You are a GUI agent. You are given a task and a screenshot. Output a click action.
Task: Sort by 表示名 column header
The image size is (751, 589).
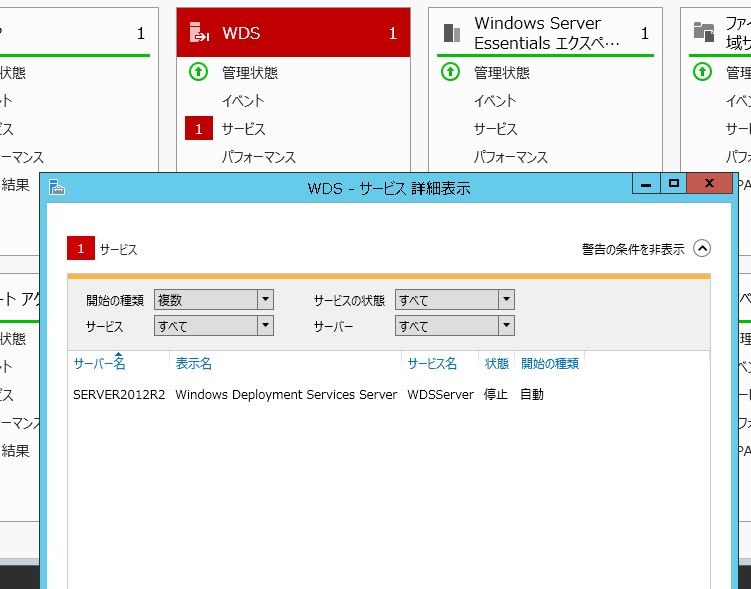pyautogui.click(x=193, y=363)
